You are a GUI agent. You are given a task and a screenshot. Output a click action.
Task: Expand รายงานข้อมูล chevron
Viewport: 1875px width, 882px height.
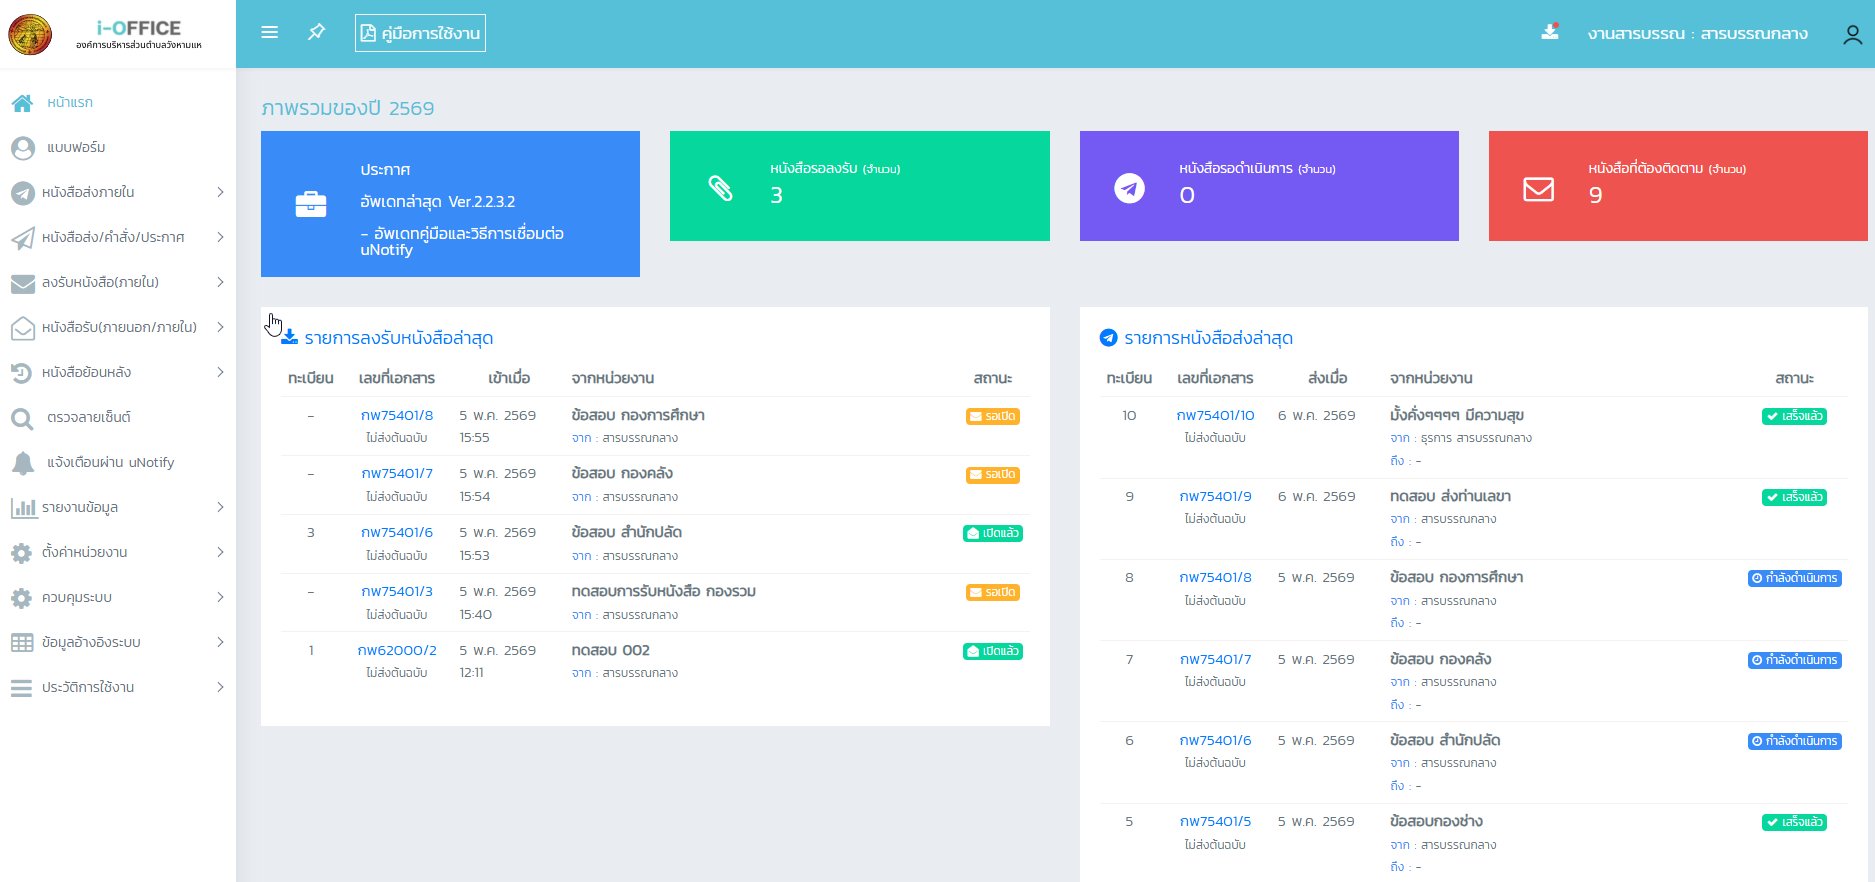tap(220, 507)
